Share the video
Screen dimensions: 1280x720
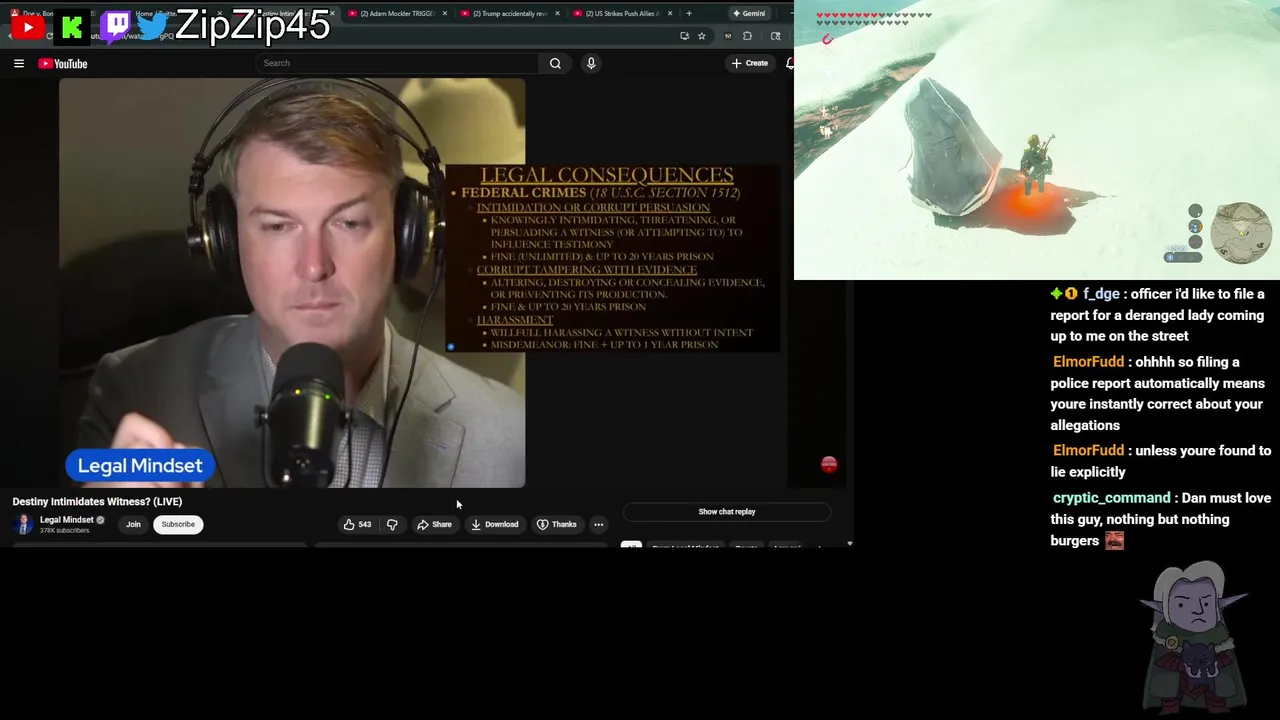click(434, 524)
